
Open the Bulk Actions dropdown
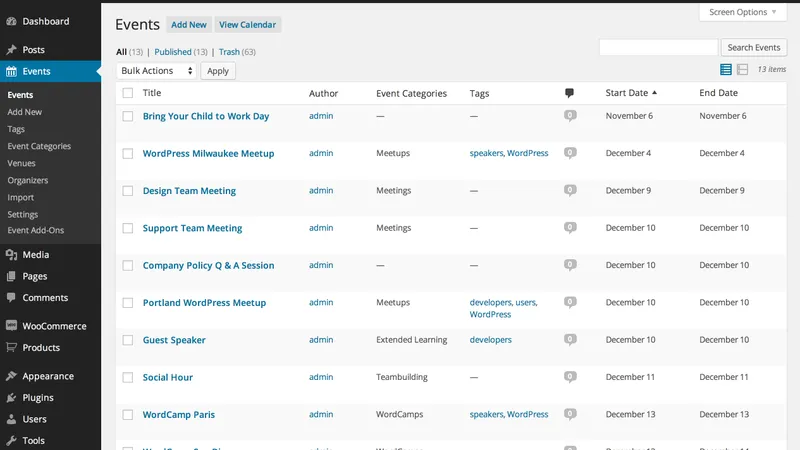click(156, 71)
